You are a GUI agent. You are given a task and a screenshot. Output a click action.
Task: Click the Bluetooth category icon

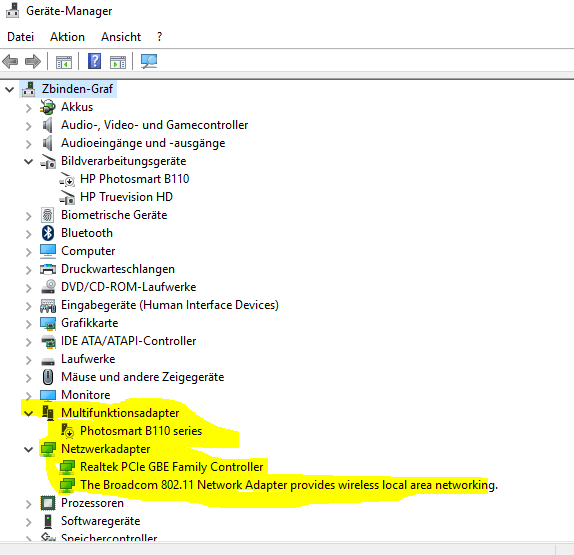(48, 233)
